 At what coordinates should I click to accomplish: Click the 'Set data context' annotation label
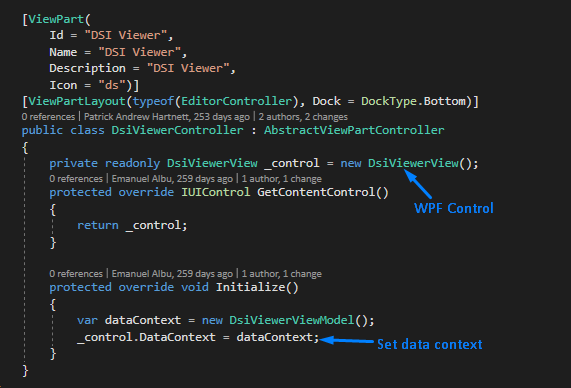[429, 344]
